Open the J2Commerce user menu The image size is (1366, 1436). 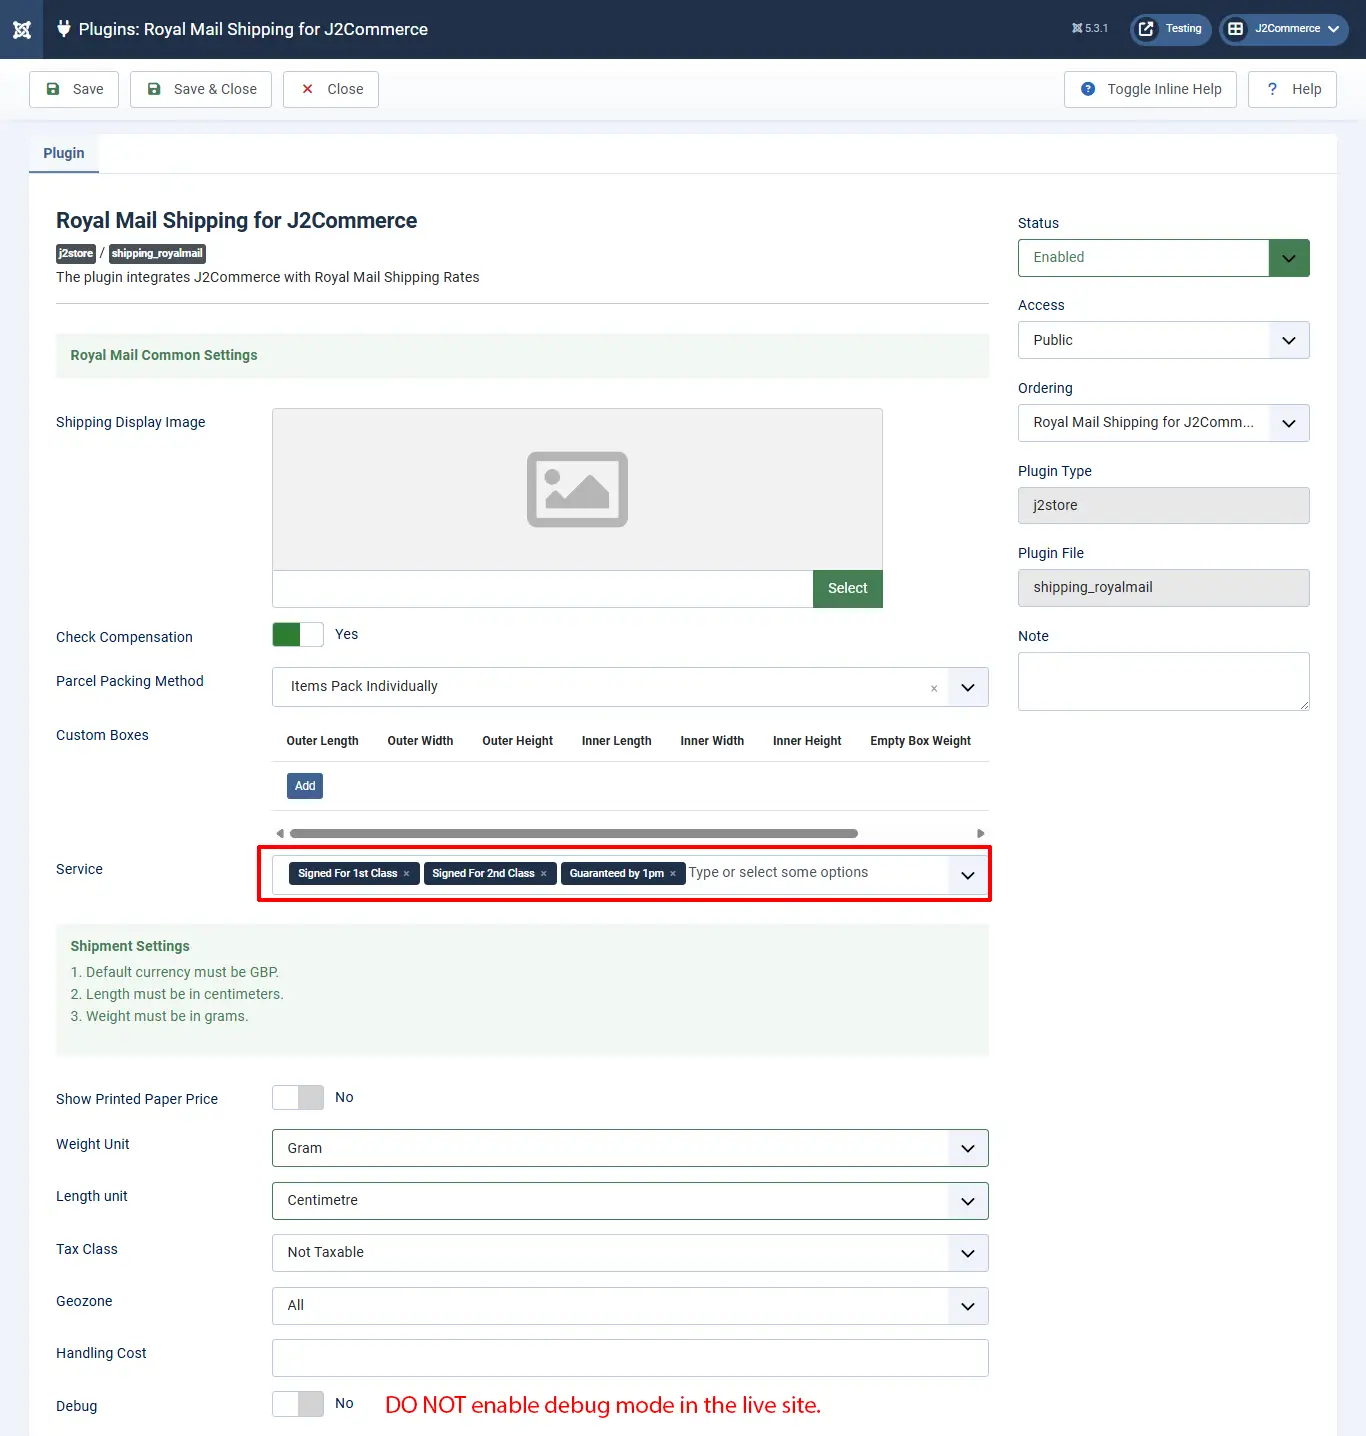(x=1284, y=29)
